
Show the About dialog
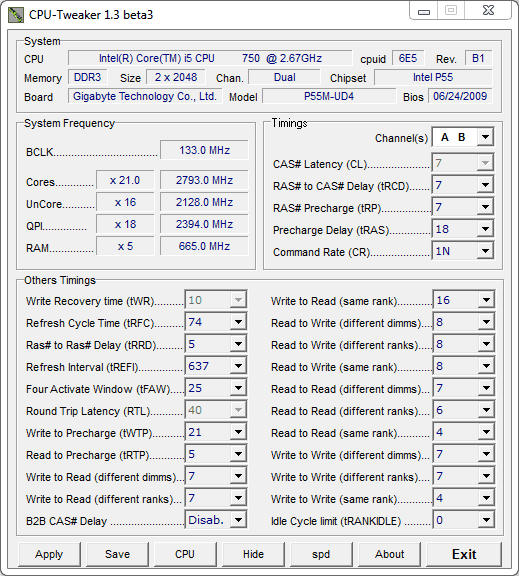tap(389, 554)
